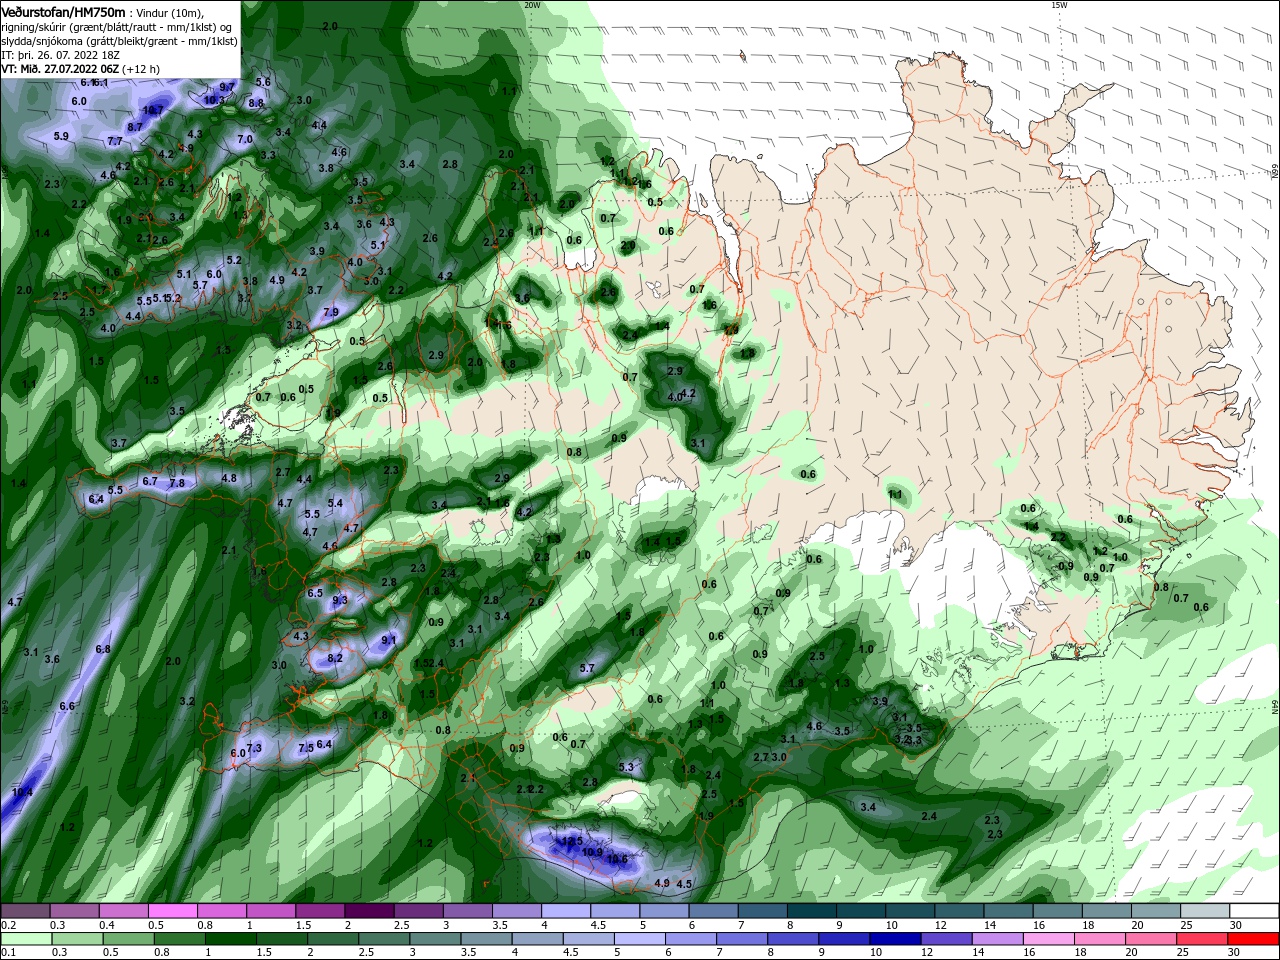Screen dimensions: 1280x960
Task: Select the bright red swatch after 30, bottom legend row
Action: click(x=1254, y=939)
